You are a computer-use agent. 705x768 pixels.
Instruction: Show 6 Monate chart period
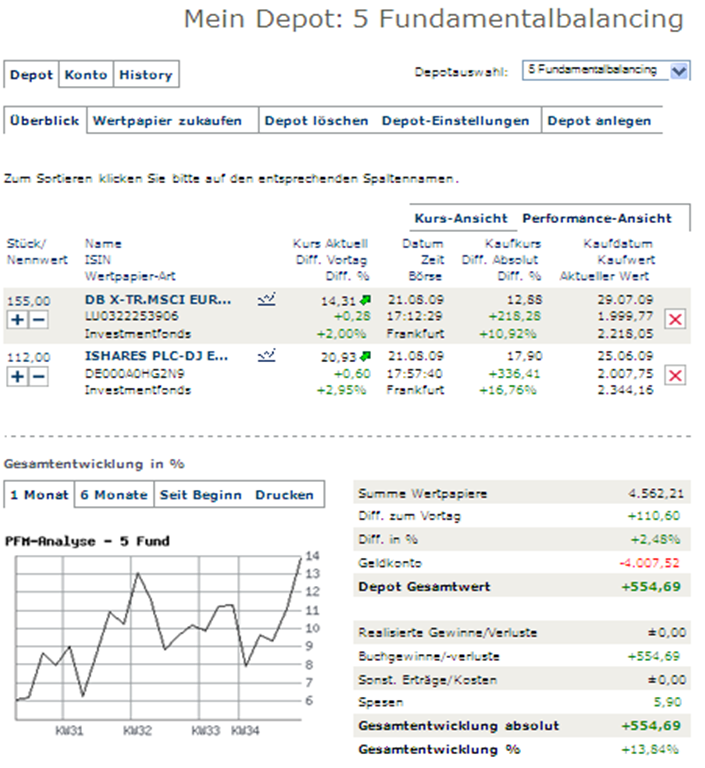(114, 495)
